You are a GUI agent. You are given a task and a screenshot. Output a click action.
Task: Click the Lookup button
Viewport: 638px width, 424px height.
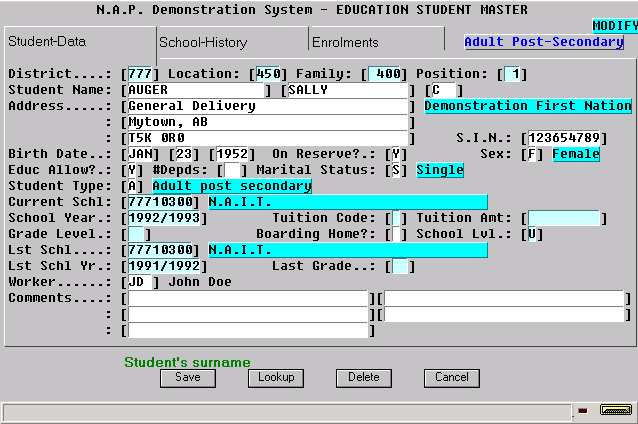pos(276,378)
